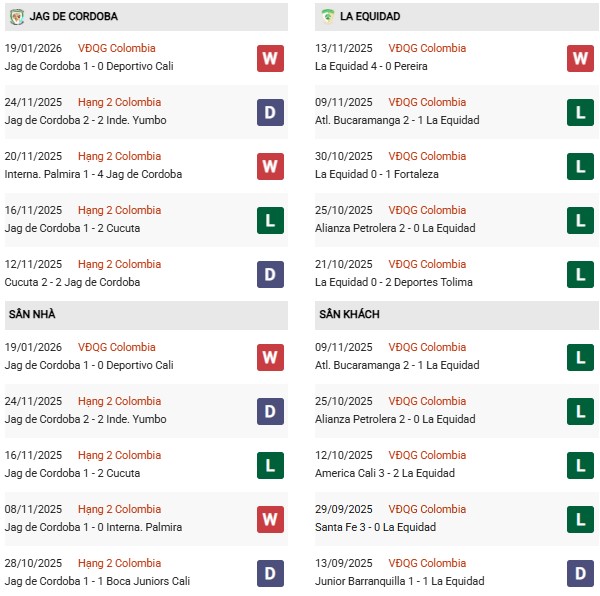This screenshot has height=596, width=600.
Task: Open the SÂN NHÀ home matches section header
Action: point(30,314)
